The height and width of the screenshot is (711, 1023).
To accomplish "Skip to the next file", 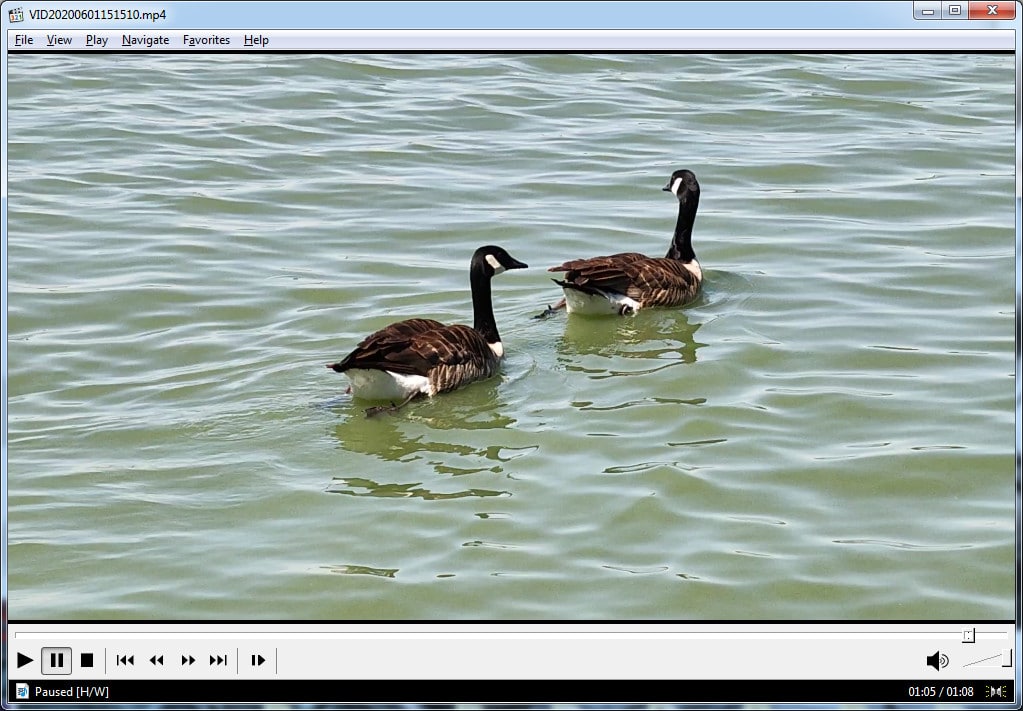I will (x=218, y=660).
